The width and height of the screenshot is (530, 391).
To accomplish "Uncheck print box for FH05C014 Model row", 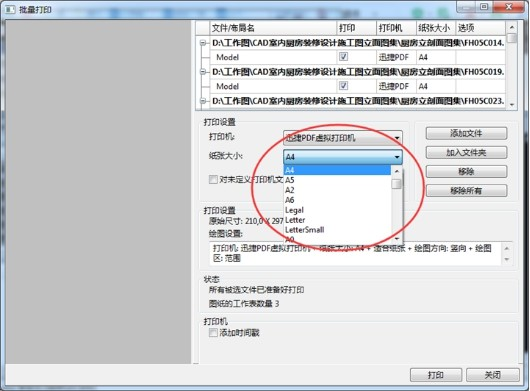I will pyautogui.click(x=343, y=56).
